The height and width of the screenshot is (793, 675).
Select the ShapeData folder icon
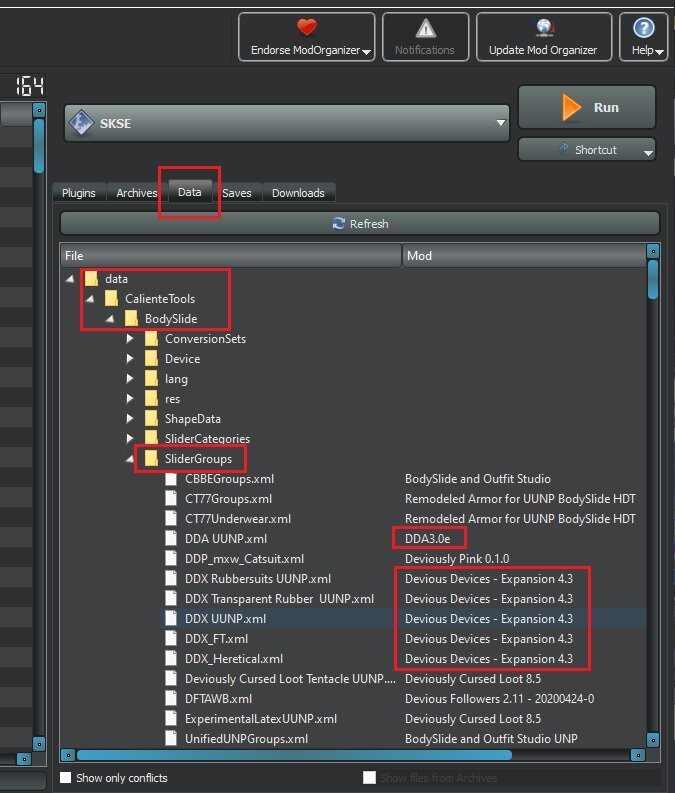click(151, 419)
